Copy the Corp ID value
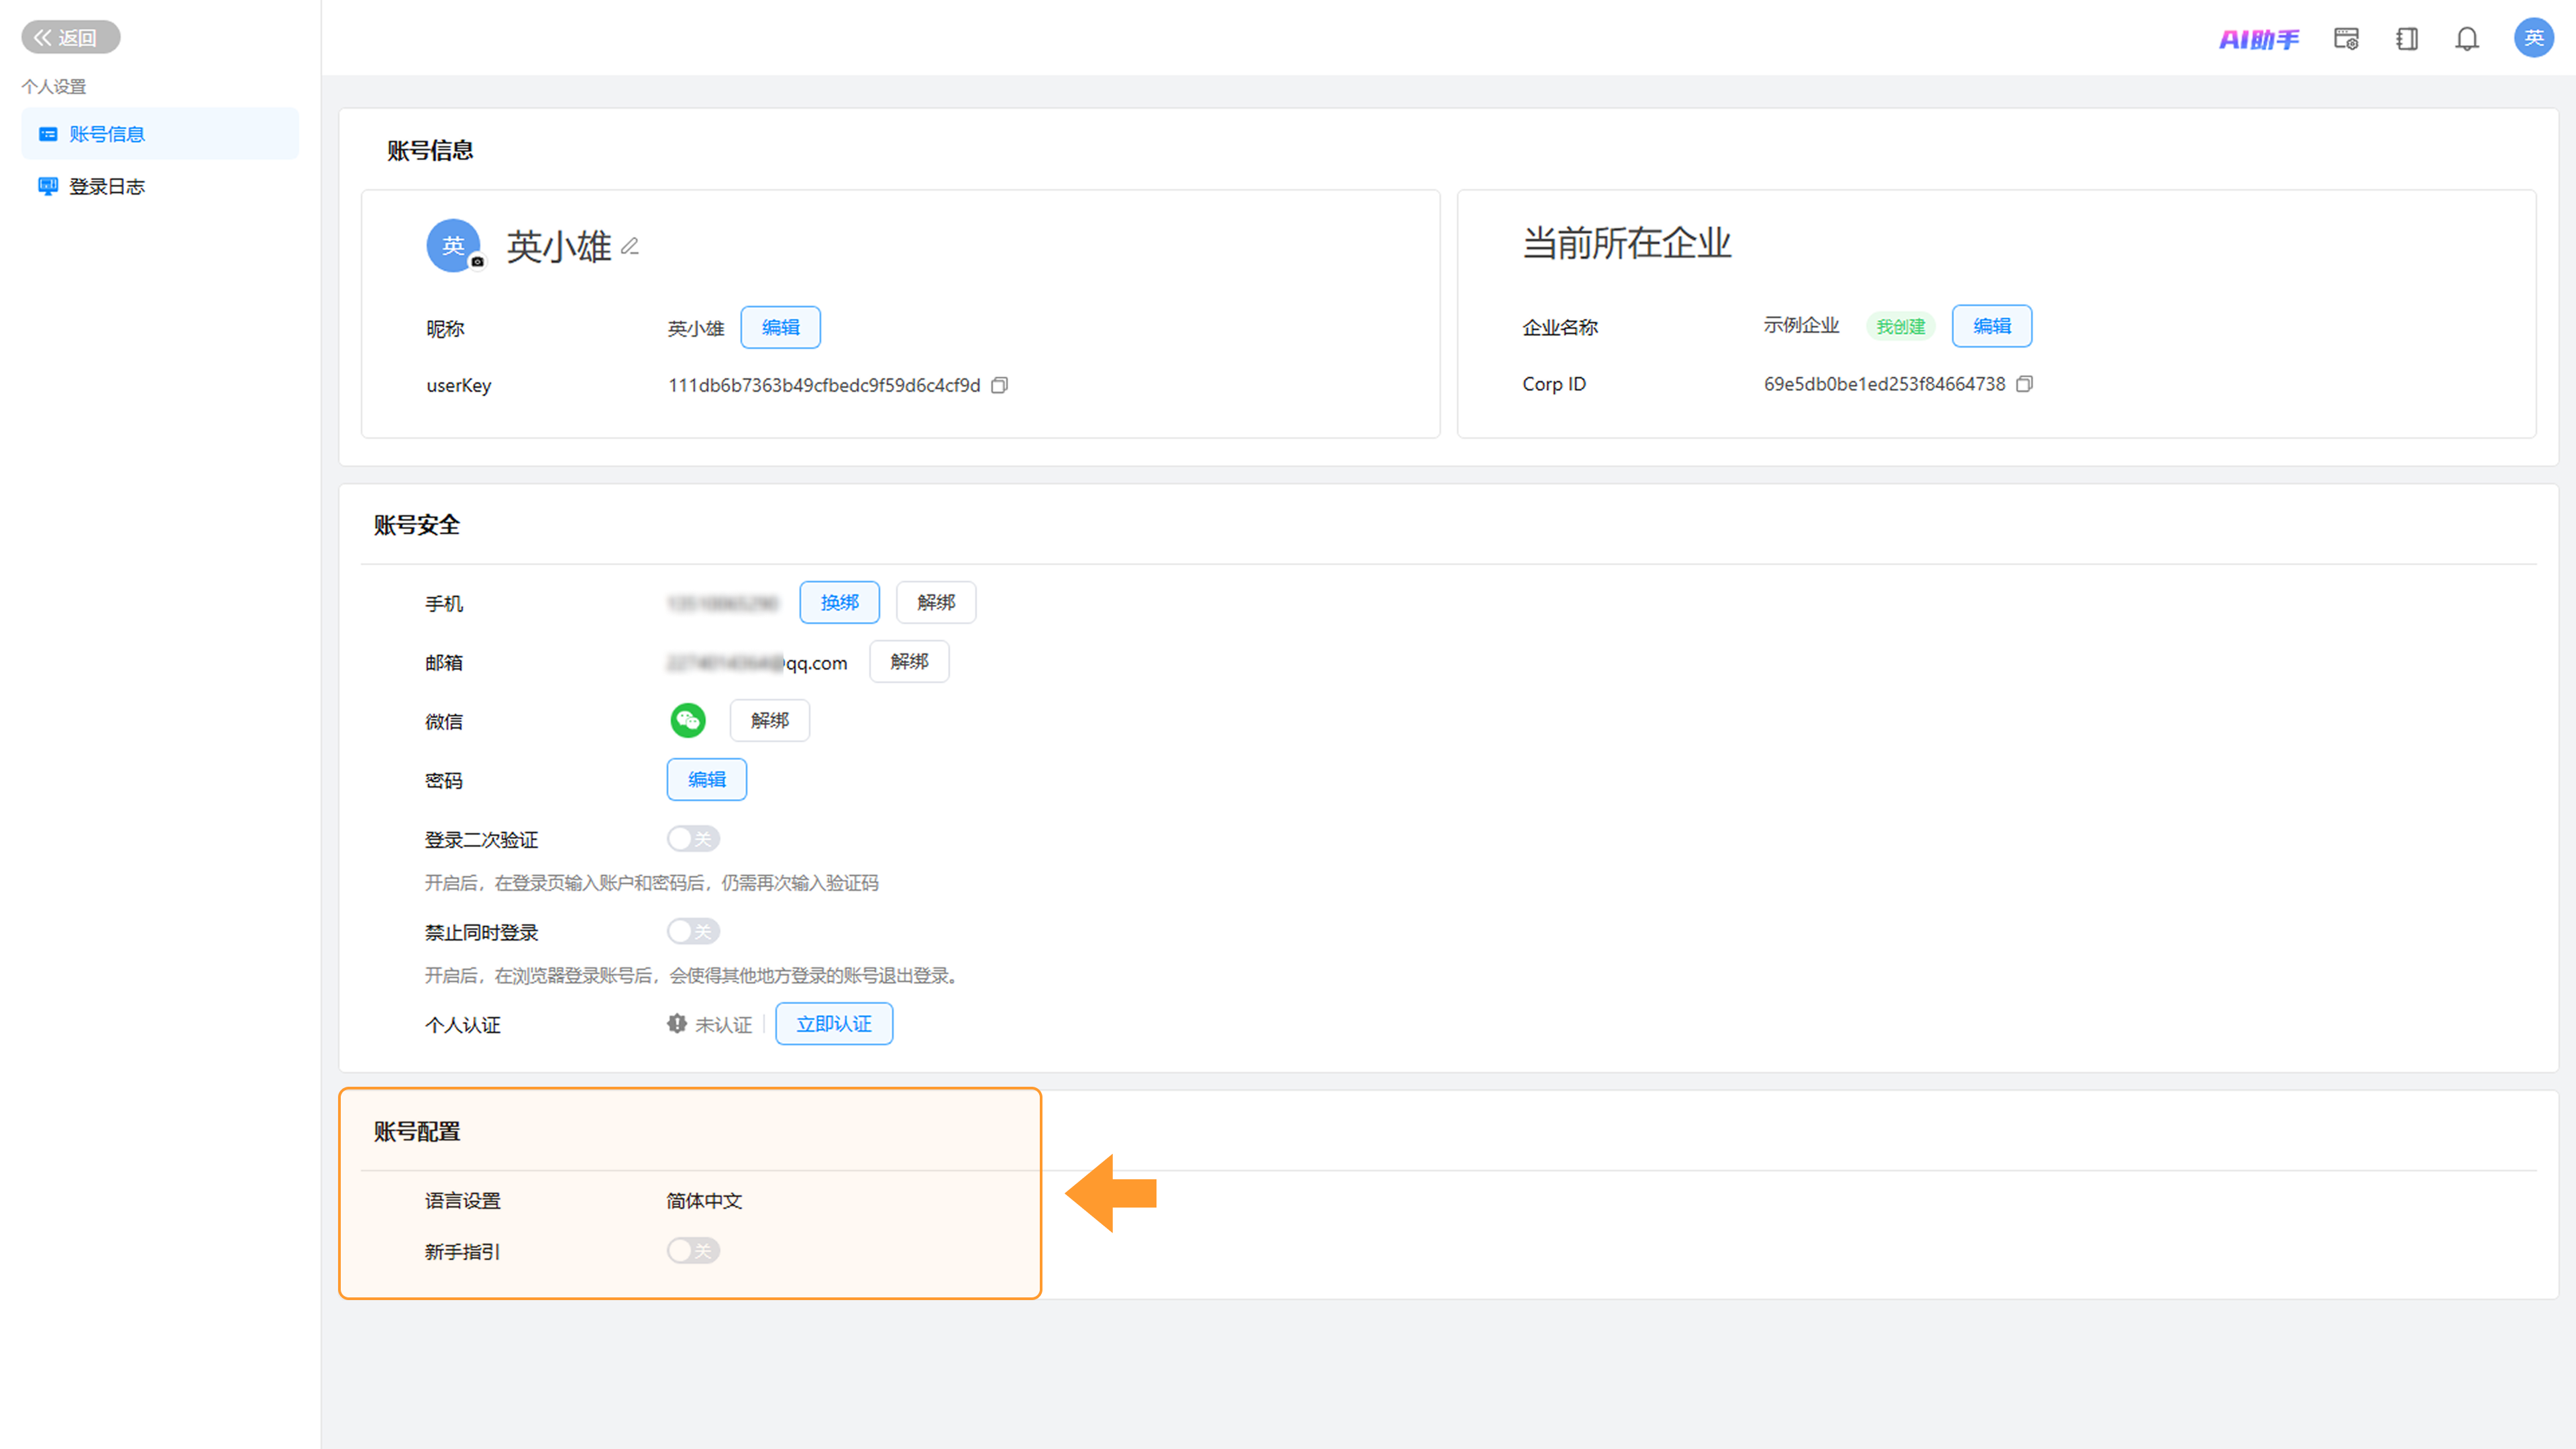2576x1449 pixels. point(2025,384)
